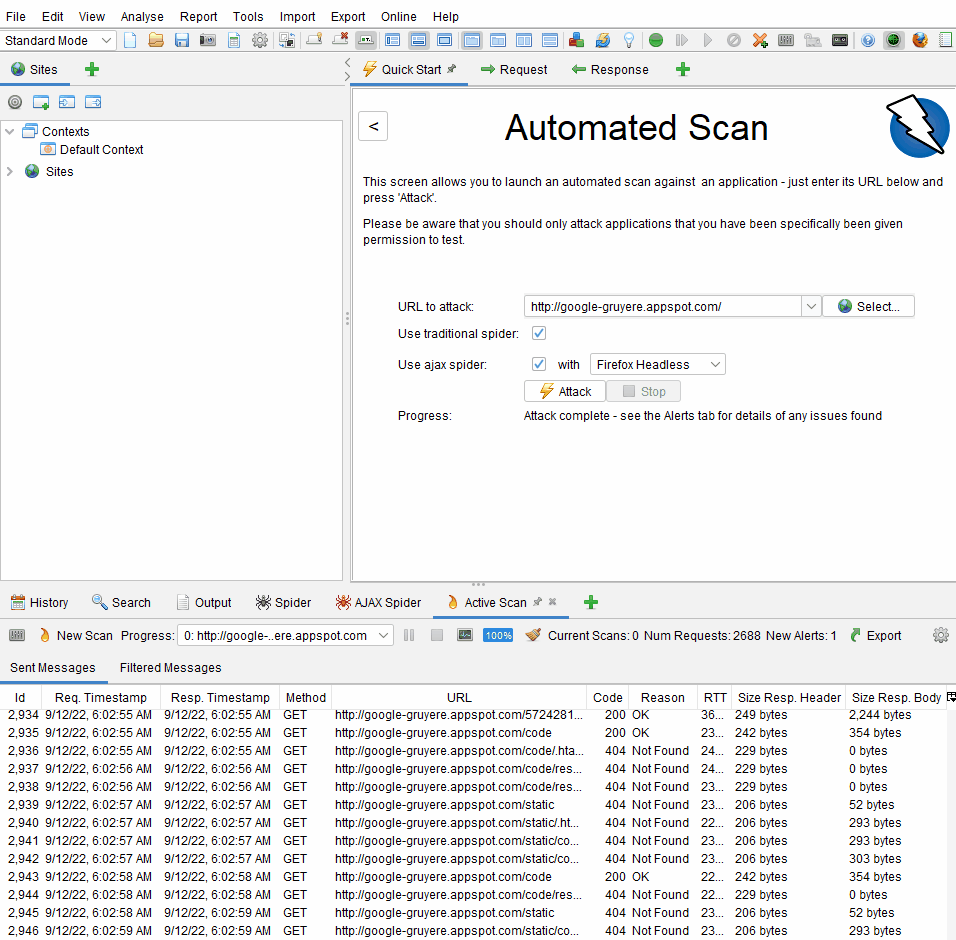Export context icon in Sites panel
This screenshot has height=940, width=956.
pos(93,102)
